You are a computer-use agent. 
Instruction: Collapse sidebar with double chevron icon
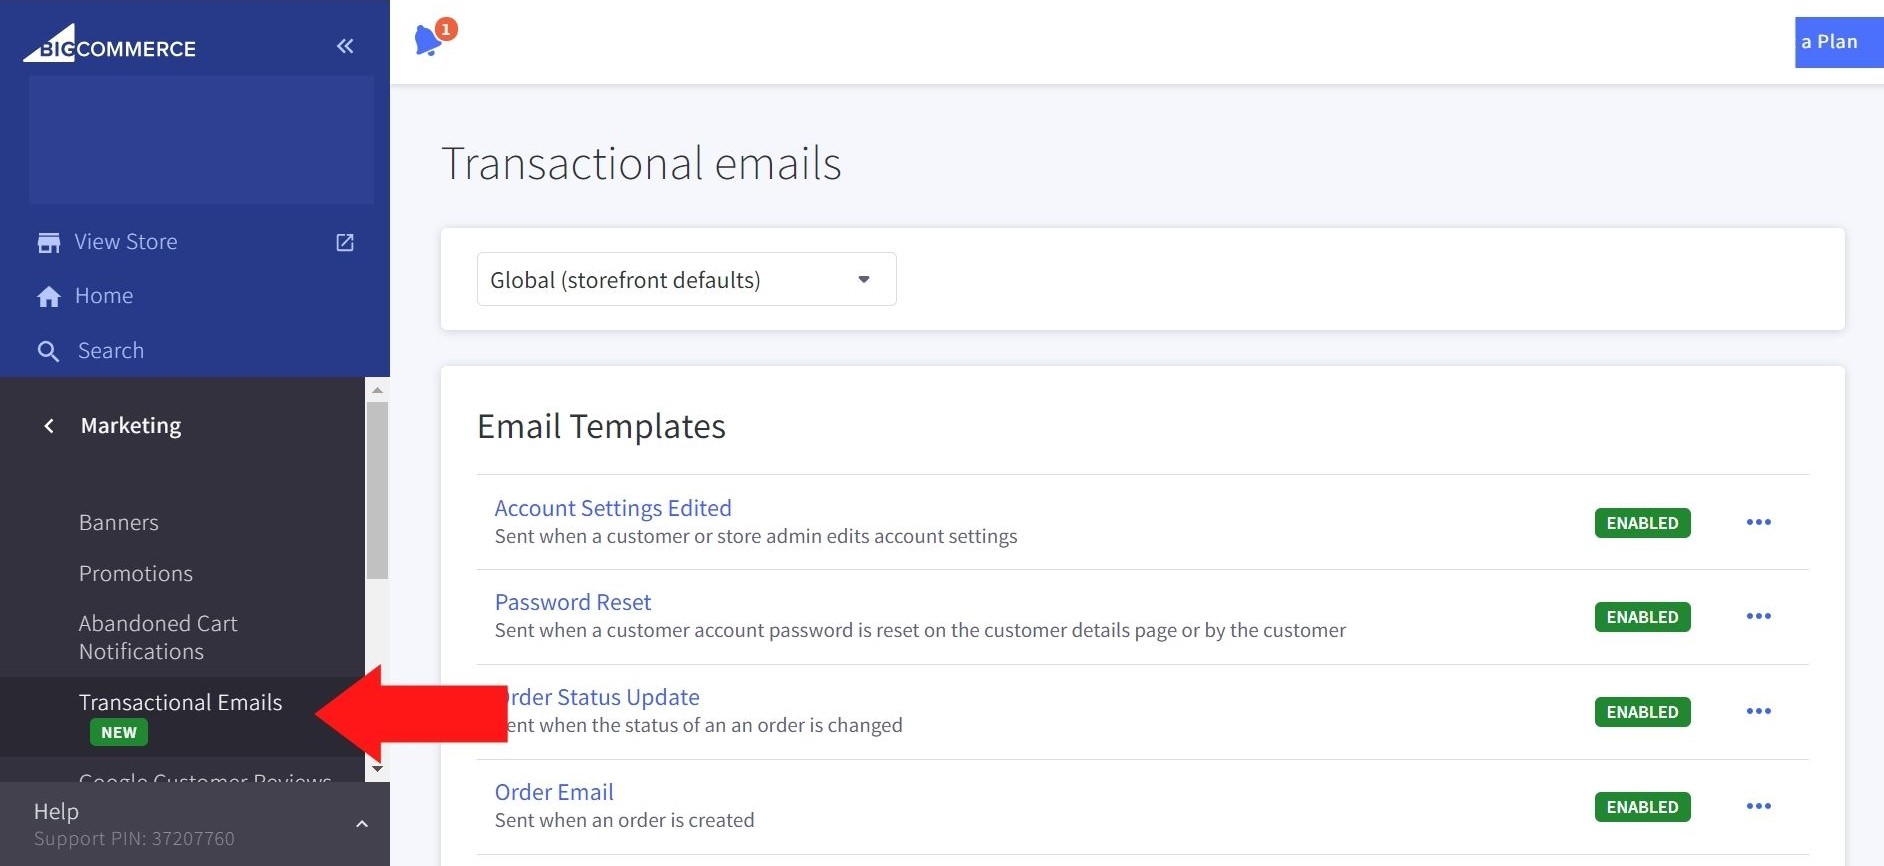(x=345, y=46)
